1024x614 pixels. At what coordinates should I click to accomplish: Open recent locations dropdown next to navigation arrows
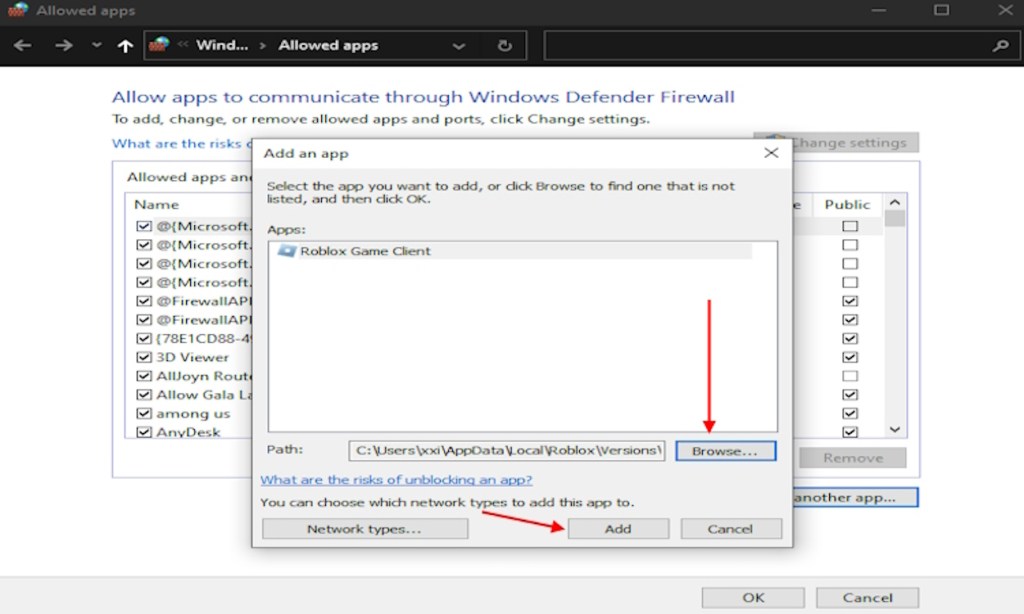[95, 45]
